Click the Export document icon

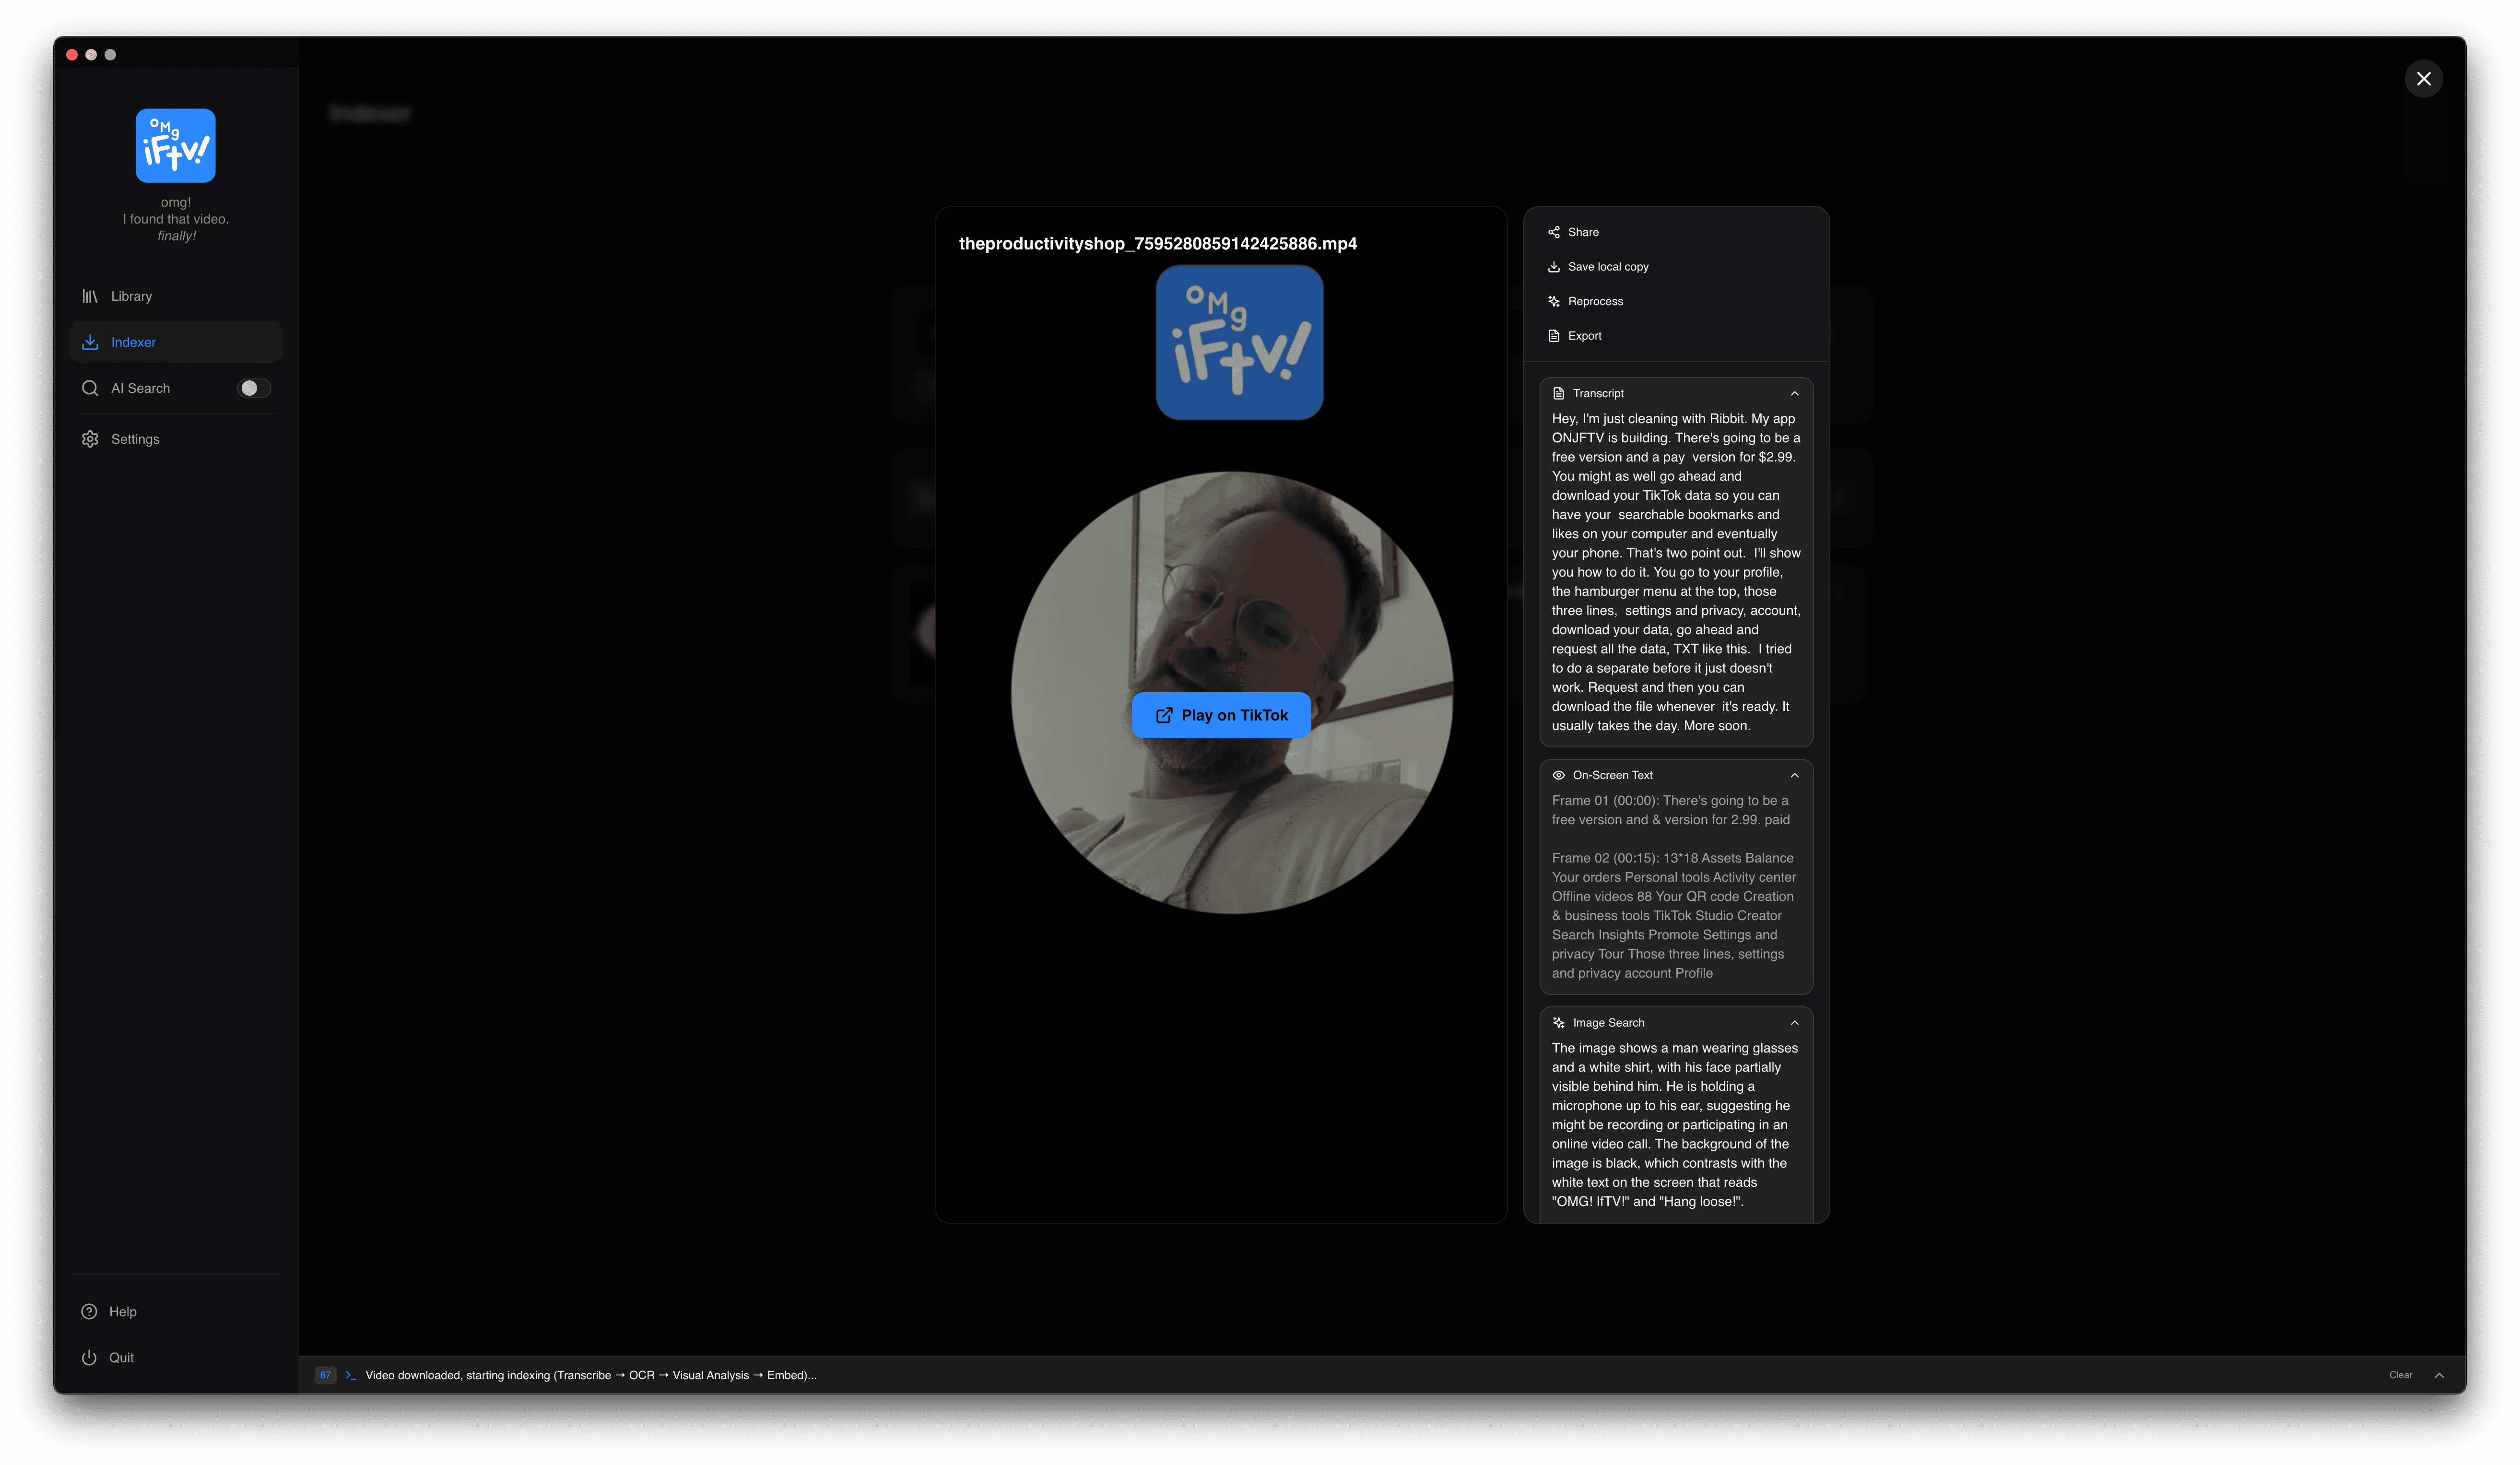pos(1553,336)
